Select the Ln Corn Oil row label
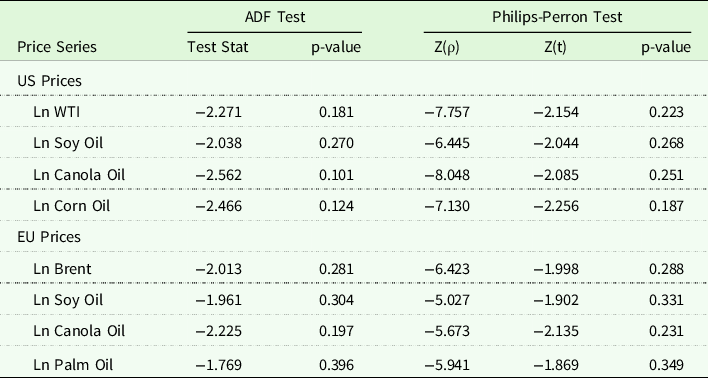 pyautogui.click(x=71, y=205)
